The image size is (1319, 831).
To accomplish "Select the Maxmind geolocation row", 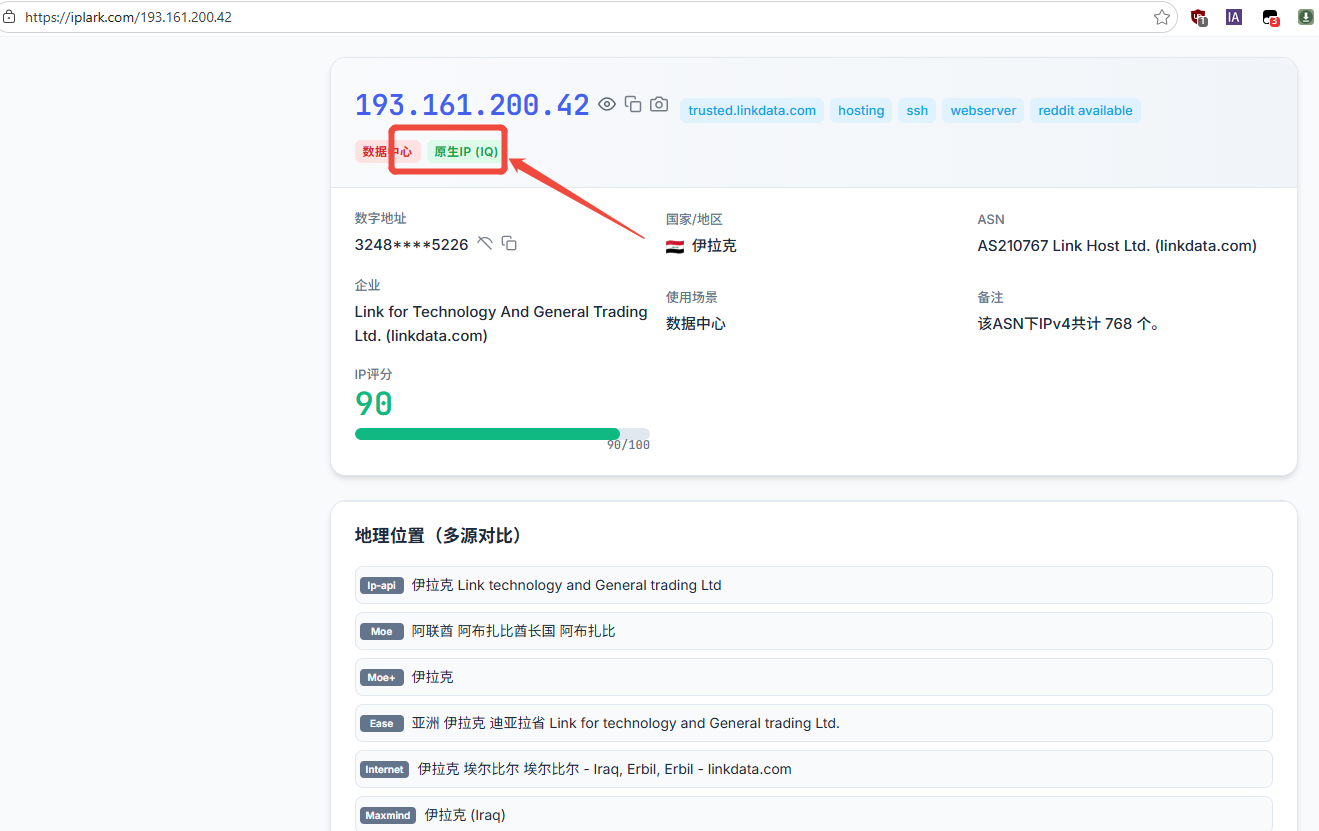I will pos(813,814).
